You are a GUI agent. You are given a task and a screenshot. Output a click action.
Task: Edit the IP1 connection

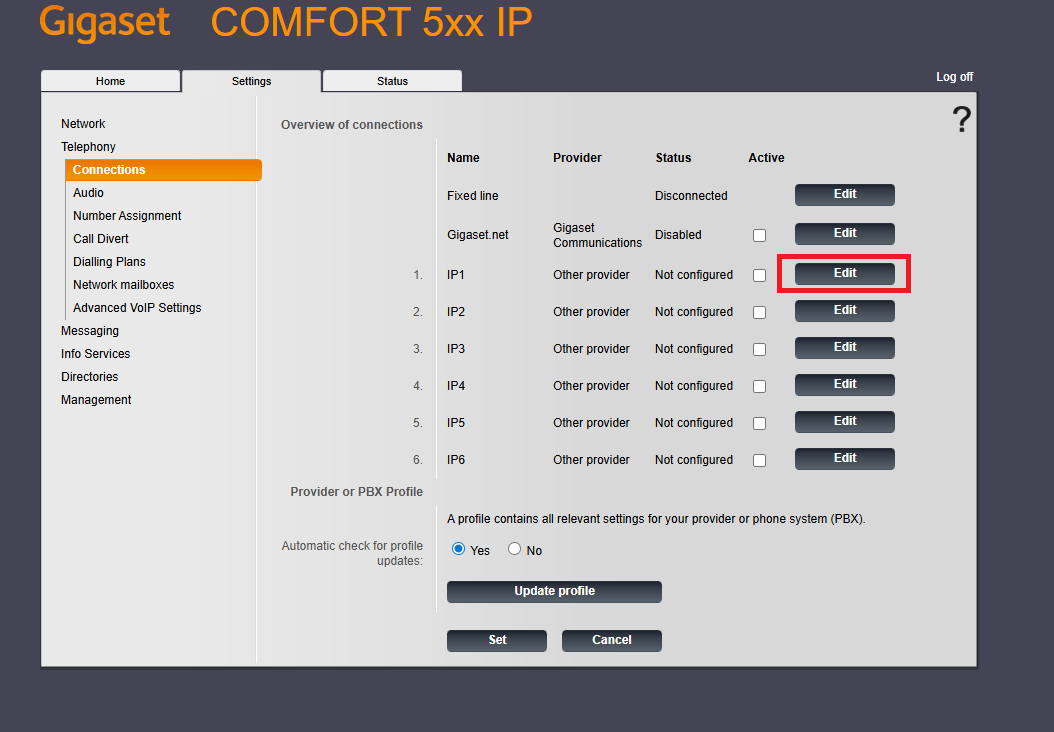click(x=844, y=273)
